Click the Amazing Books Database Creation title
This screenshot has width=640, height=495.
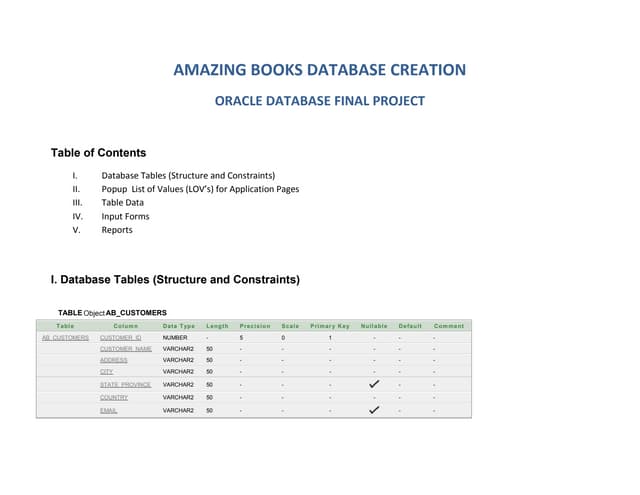[x=319, y=70]
